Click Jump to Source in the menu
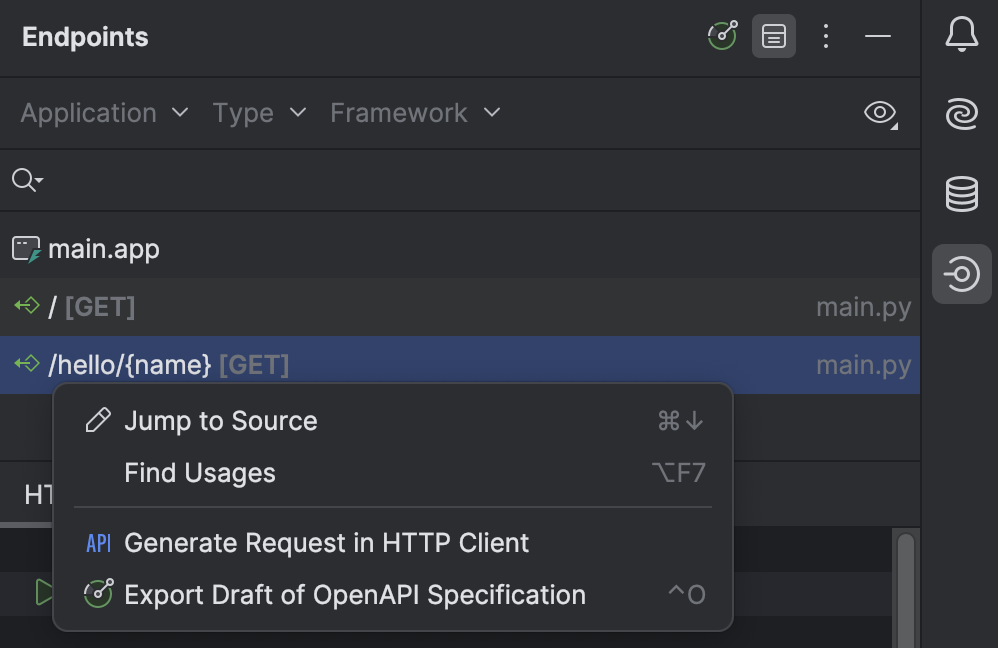Image resolution: width=998 pixels, height=648 pixels. [x=220, y=420]
